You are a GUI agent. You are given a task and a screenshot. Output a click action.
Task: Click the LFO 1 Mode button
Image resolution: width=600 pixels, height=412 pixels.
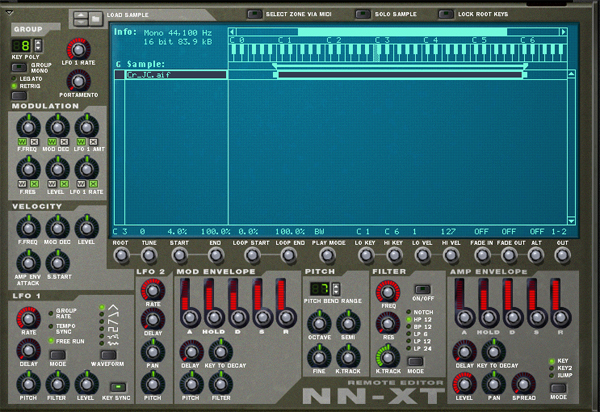(x=57, y=355)
